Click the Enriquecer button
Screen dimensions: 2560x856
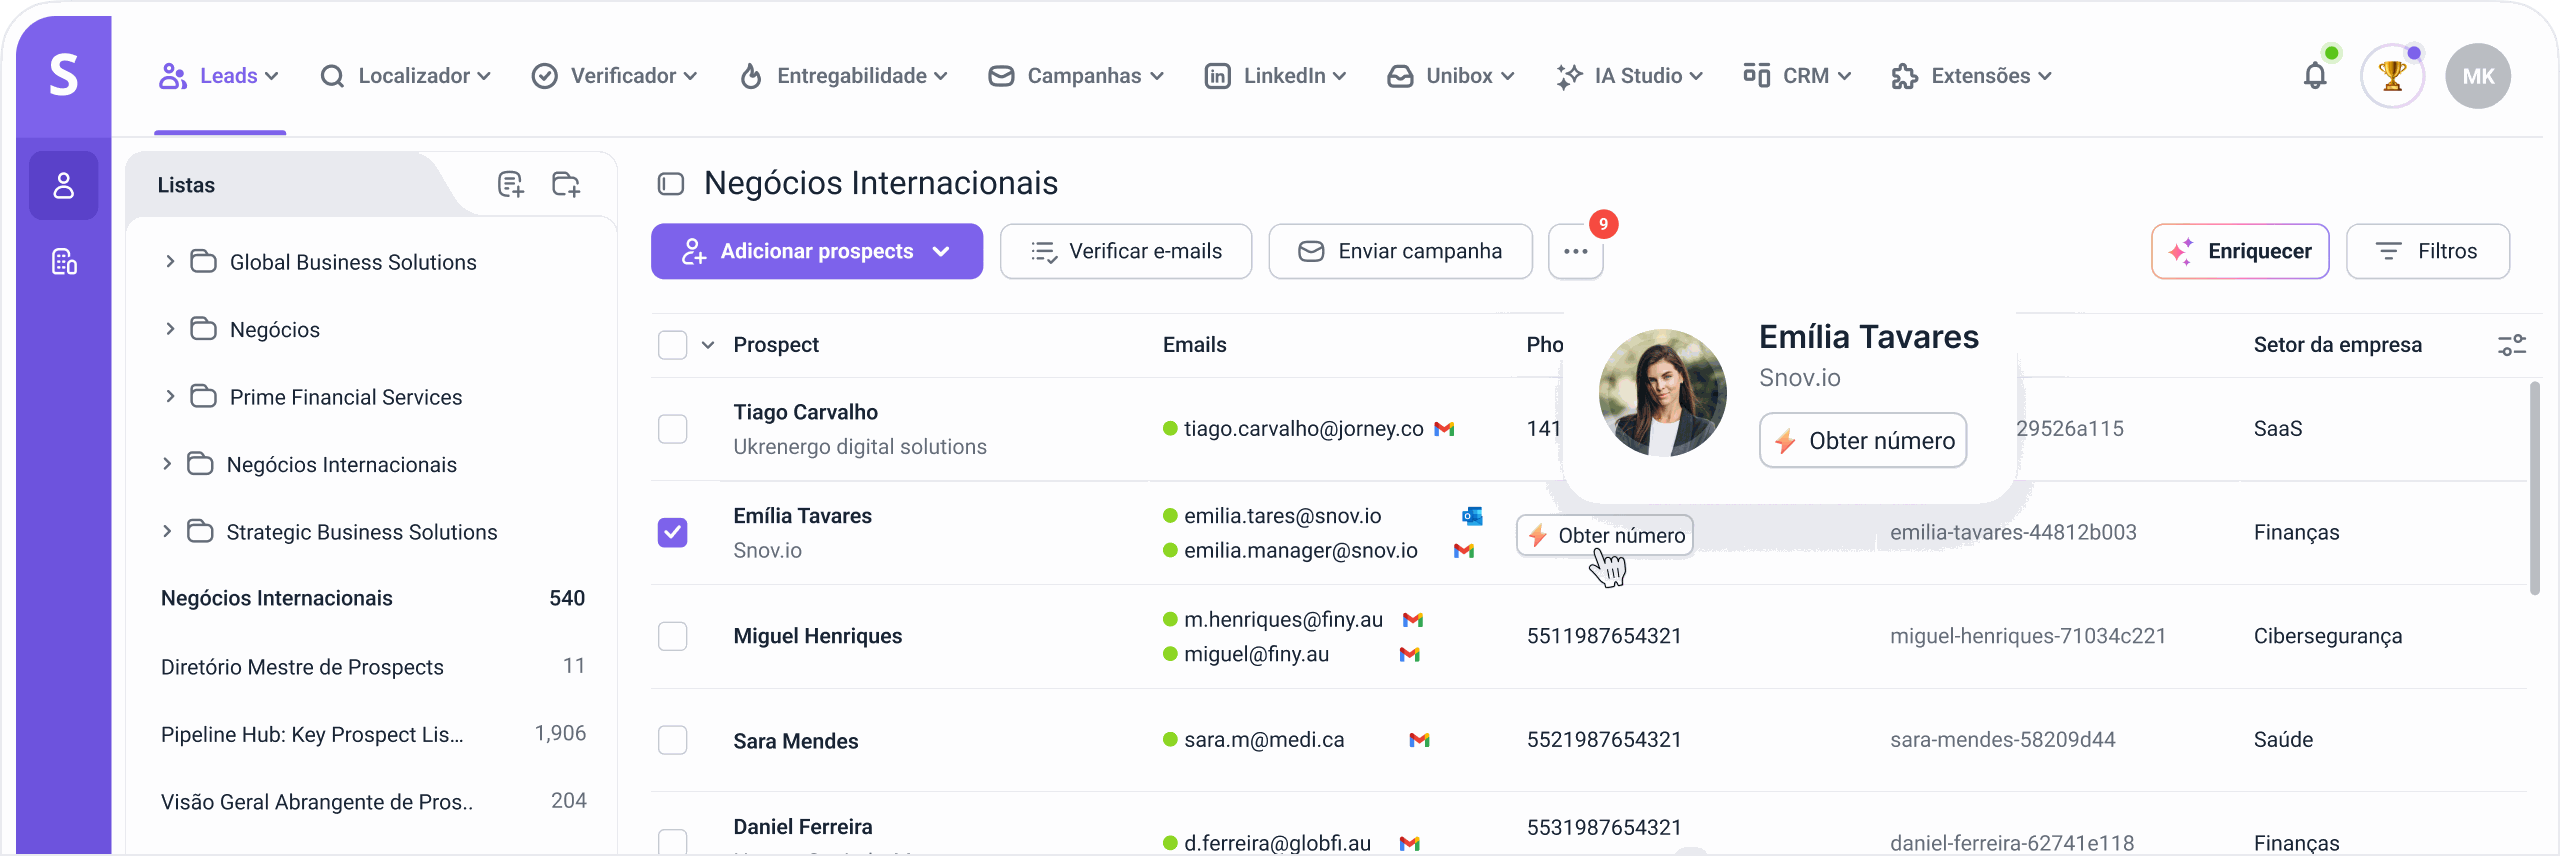click(x=2240, y=251)
